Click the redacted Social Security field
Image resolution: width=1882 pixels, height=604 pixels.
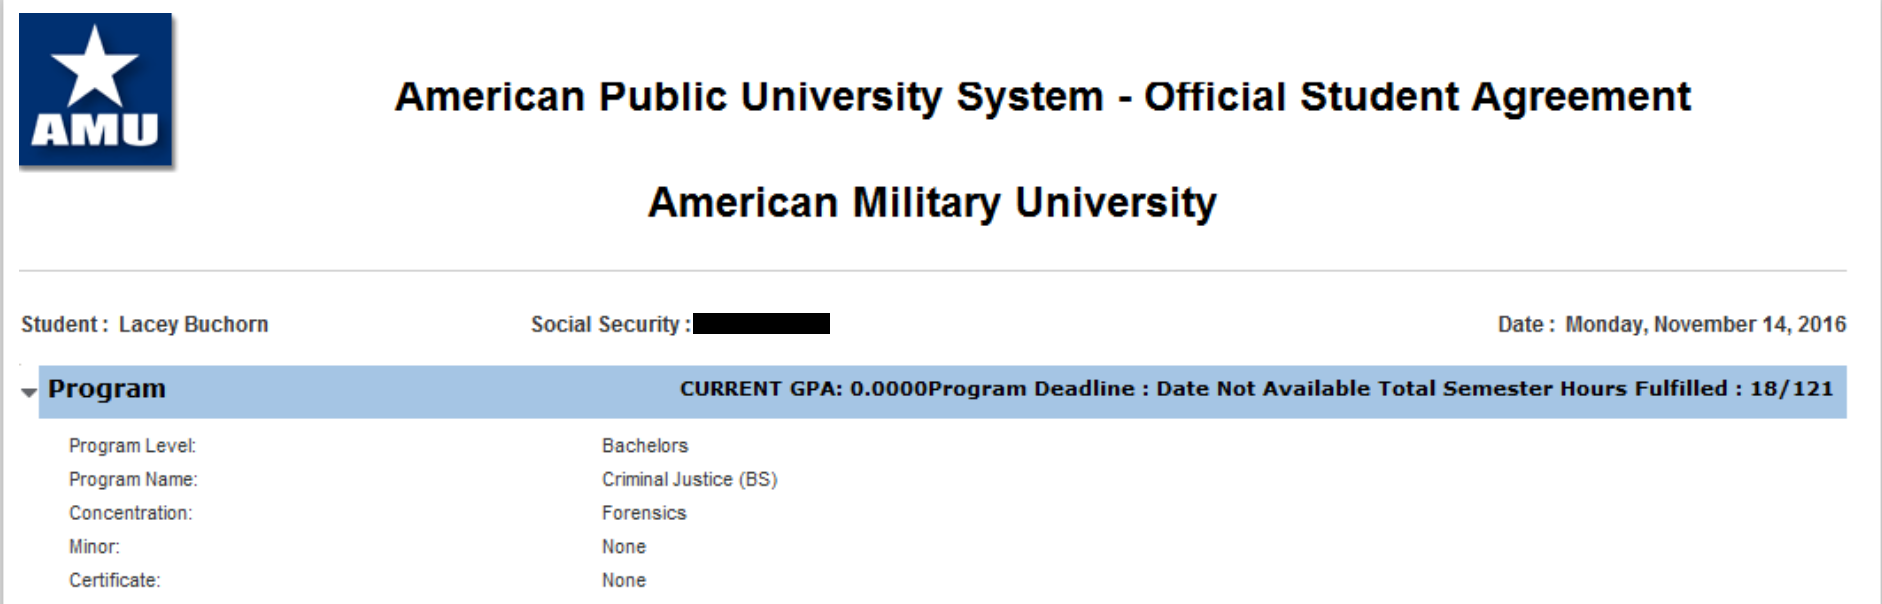761,324
